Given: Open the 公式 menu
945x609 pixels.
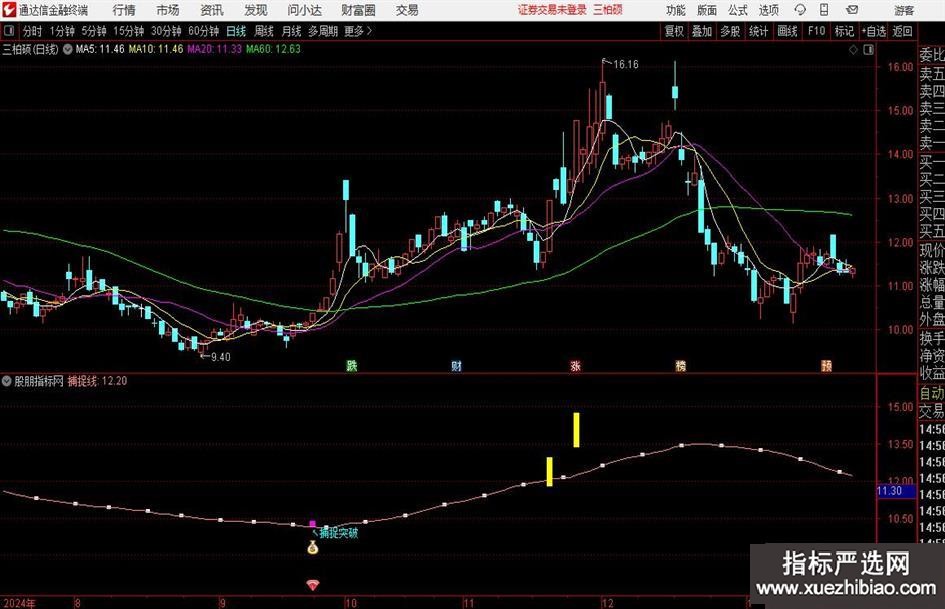Looking at the screenshot, I should [x=737, y=10].
